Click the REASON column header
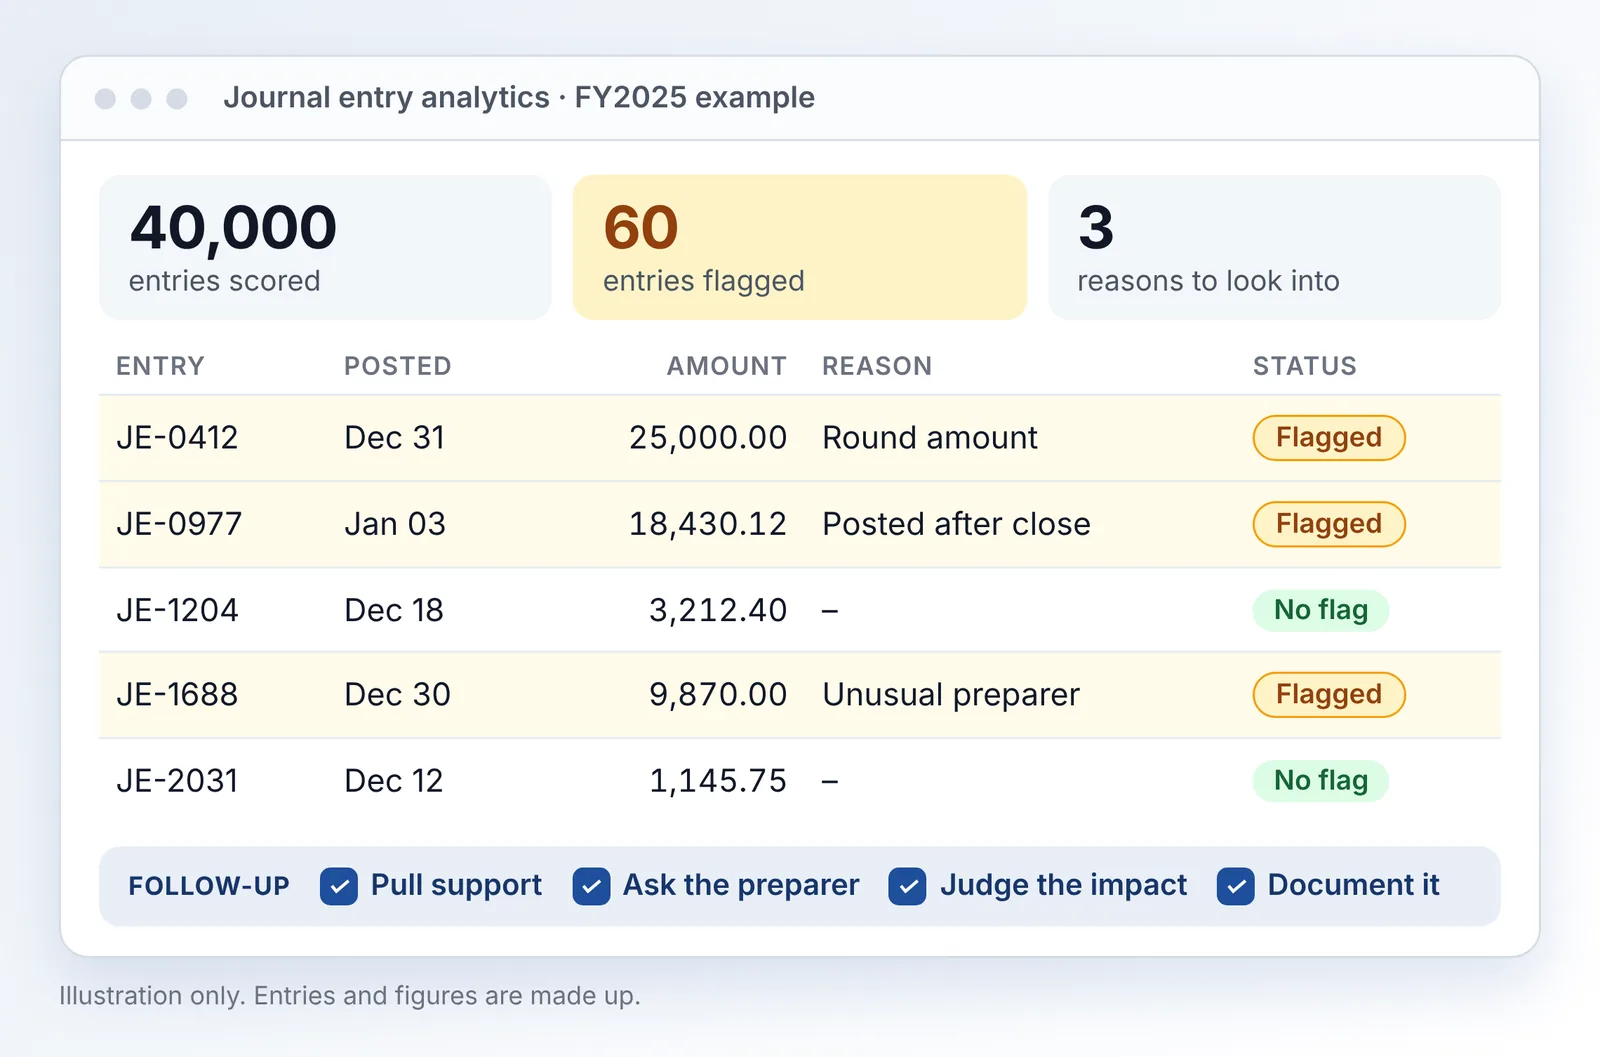This screenshot has width=1600, height=1057. tap(877, 366)
